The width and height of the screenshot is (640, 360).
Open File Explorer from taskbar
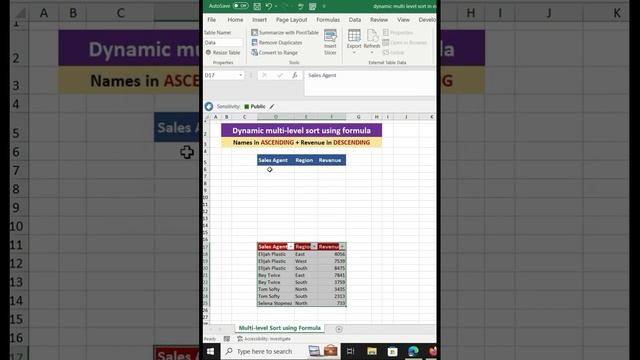(x=372, y=351)
